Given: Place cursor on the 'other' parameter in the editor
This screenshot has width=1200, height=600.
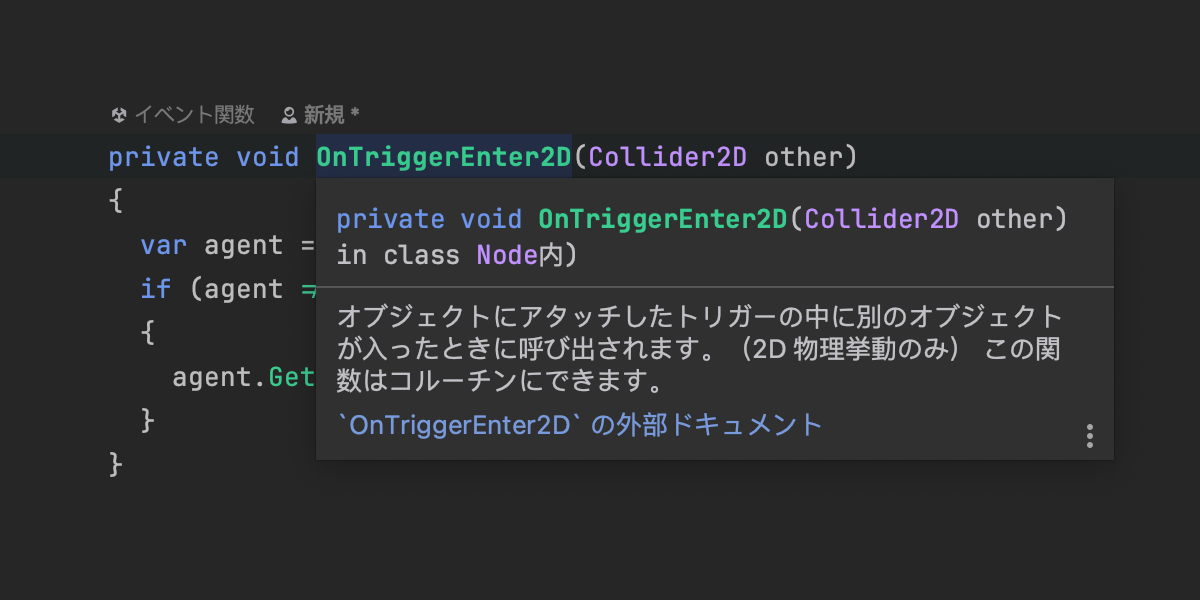Looking at the screenshot, I should [804, 157].
